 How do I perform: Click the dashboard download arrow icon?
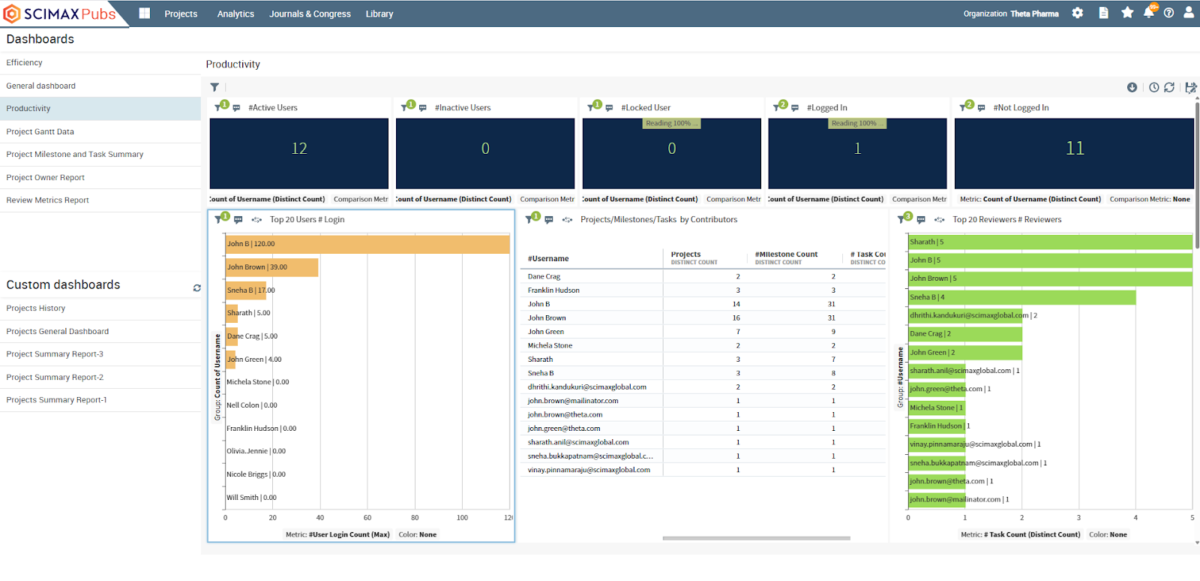coord(1132,87)
